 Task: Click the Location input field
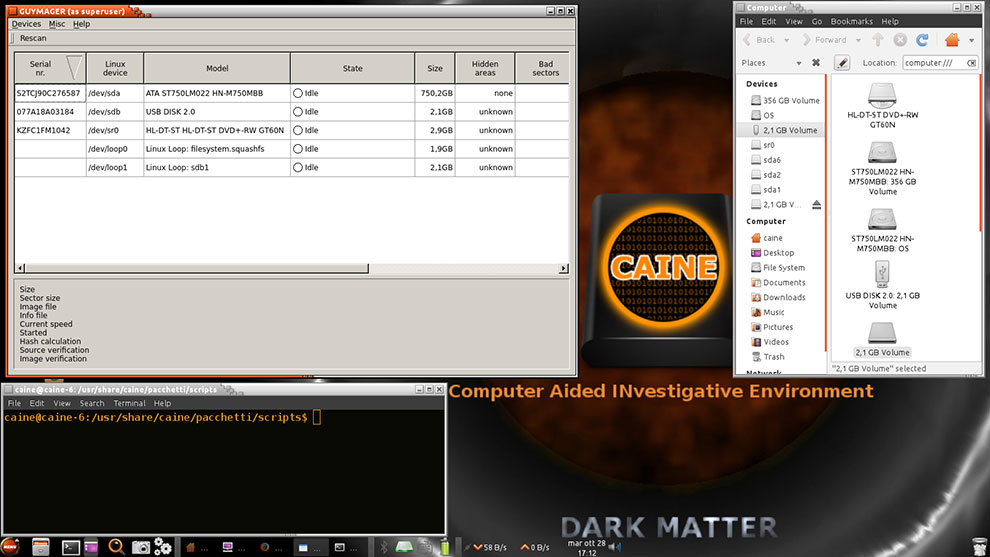[x=934, y=63]
